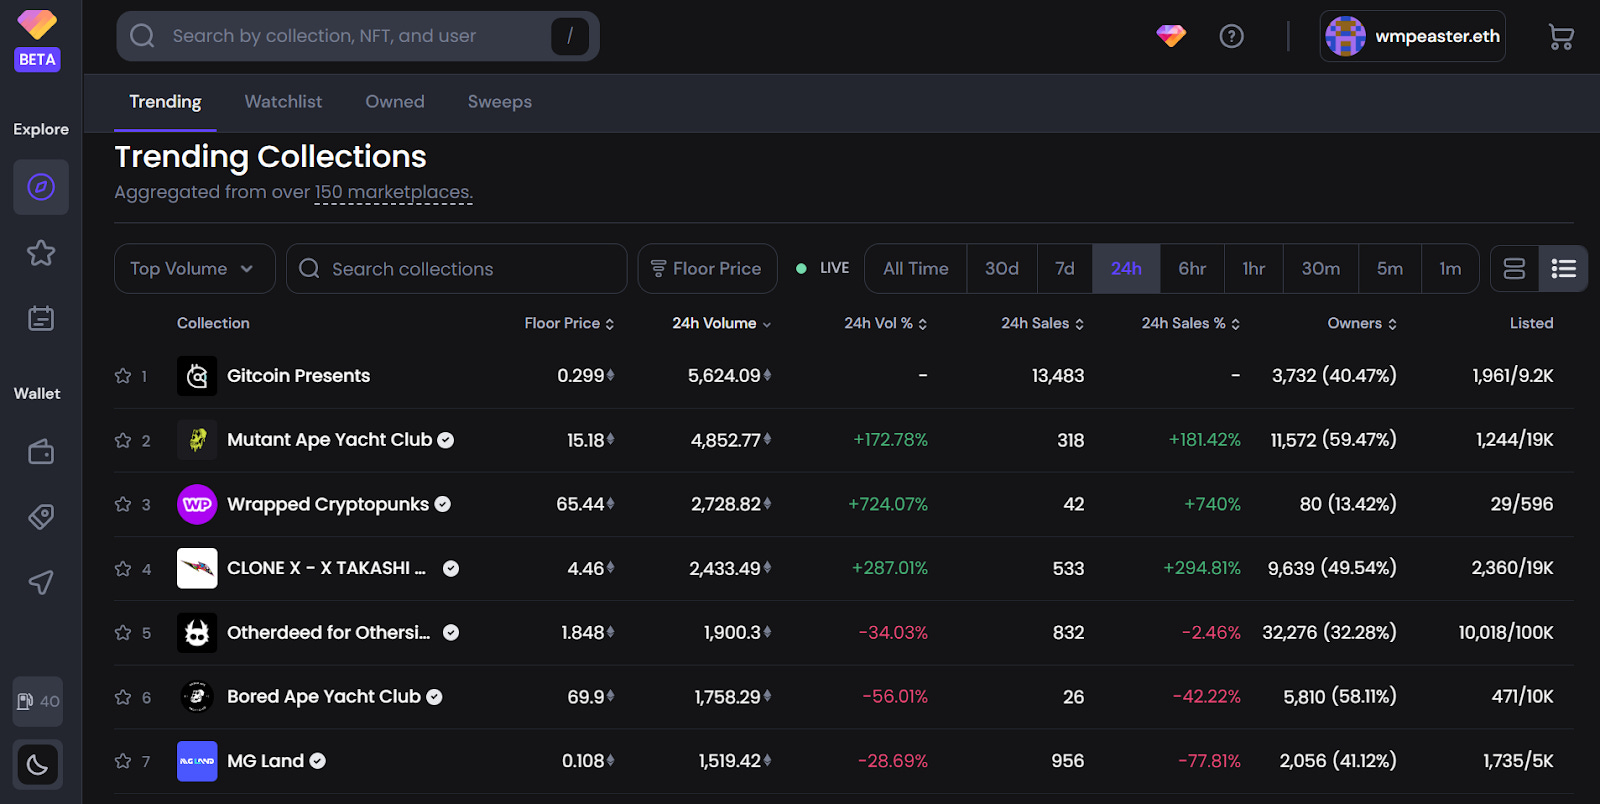Expand the Top Volume dropdown
Screen dimensions: 1600x804
[x=194, y=269]
